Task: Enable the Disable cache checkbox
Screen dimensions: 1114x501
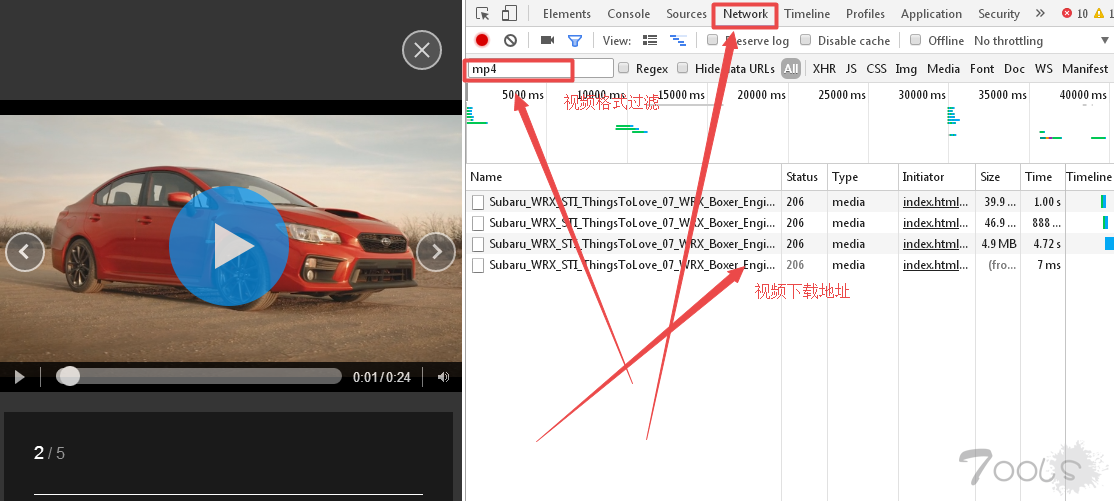Action: click(805, 40)
